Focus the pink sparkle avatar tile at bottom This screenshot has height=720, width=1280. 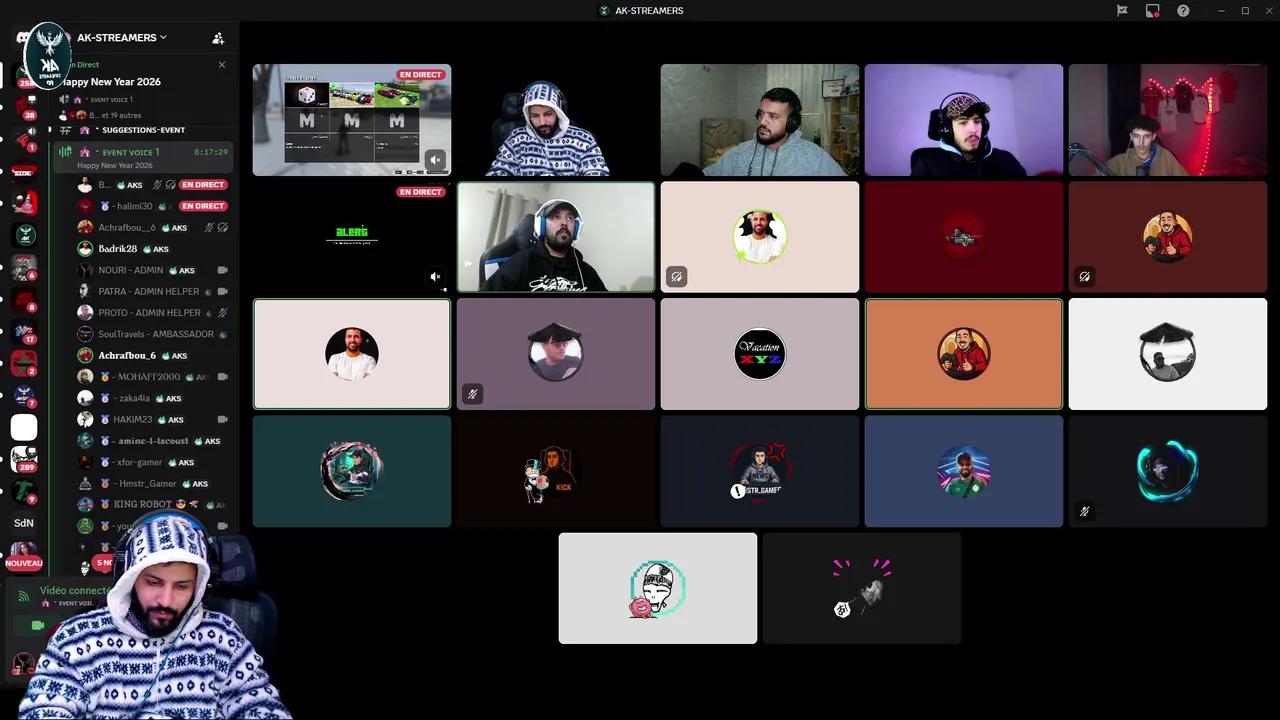pyautogui.click(x=862, y=588)
